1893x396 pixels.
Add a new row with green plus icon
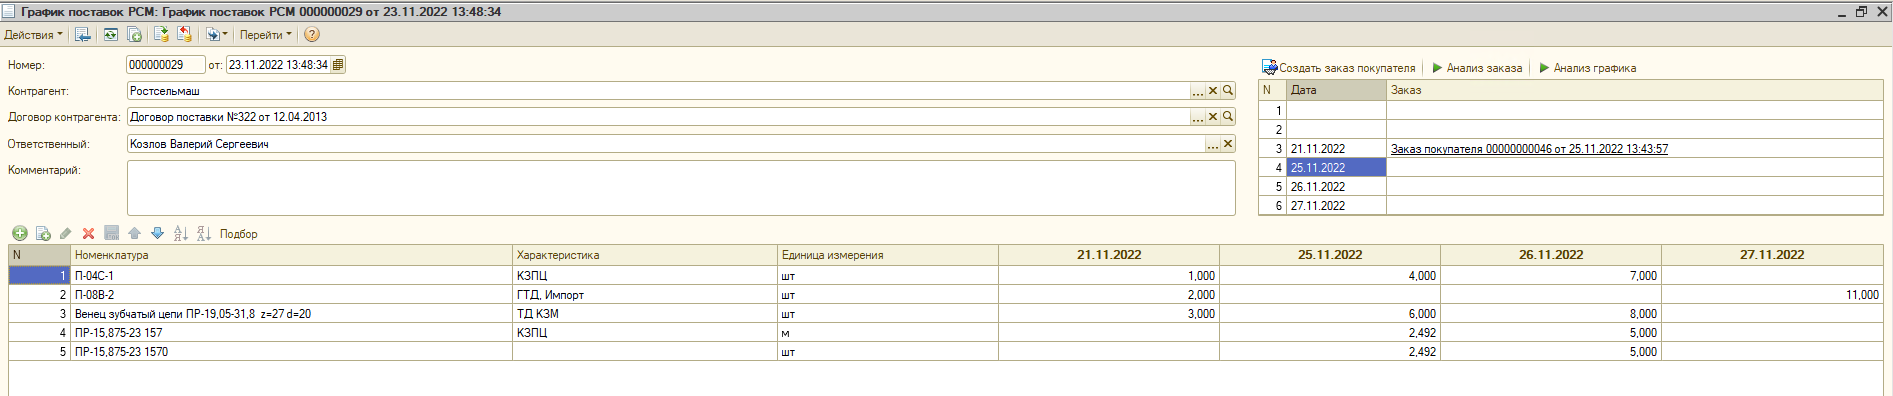19,234
